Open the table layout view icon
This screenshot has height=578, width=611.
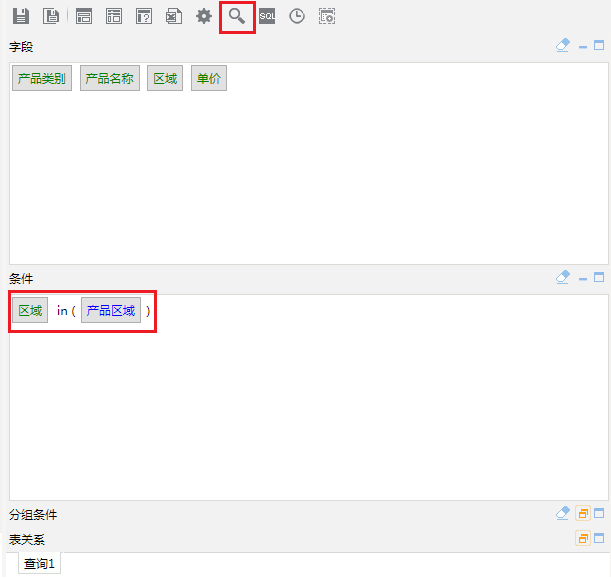point(84,16)
